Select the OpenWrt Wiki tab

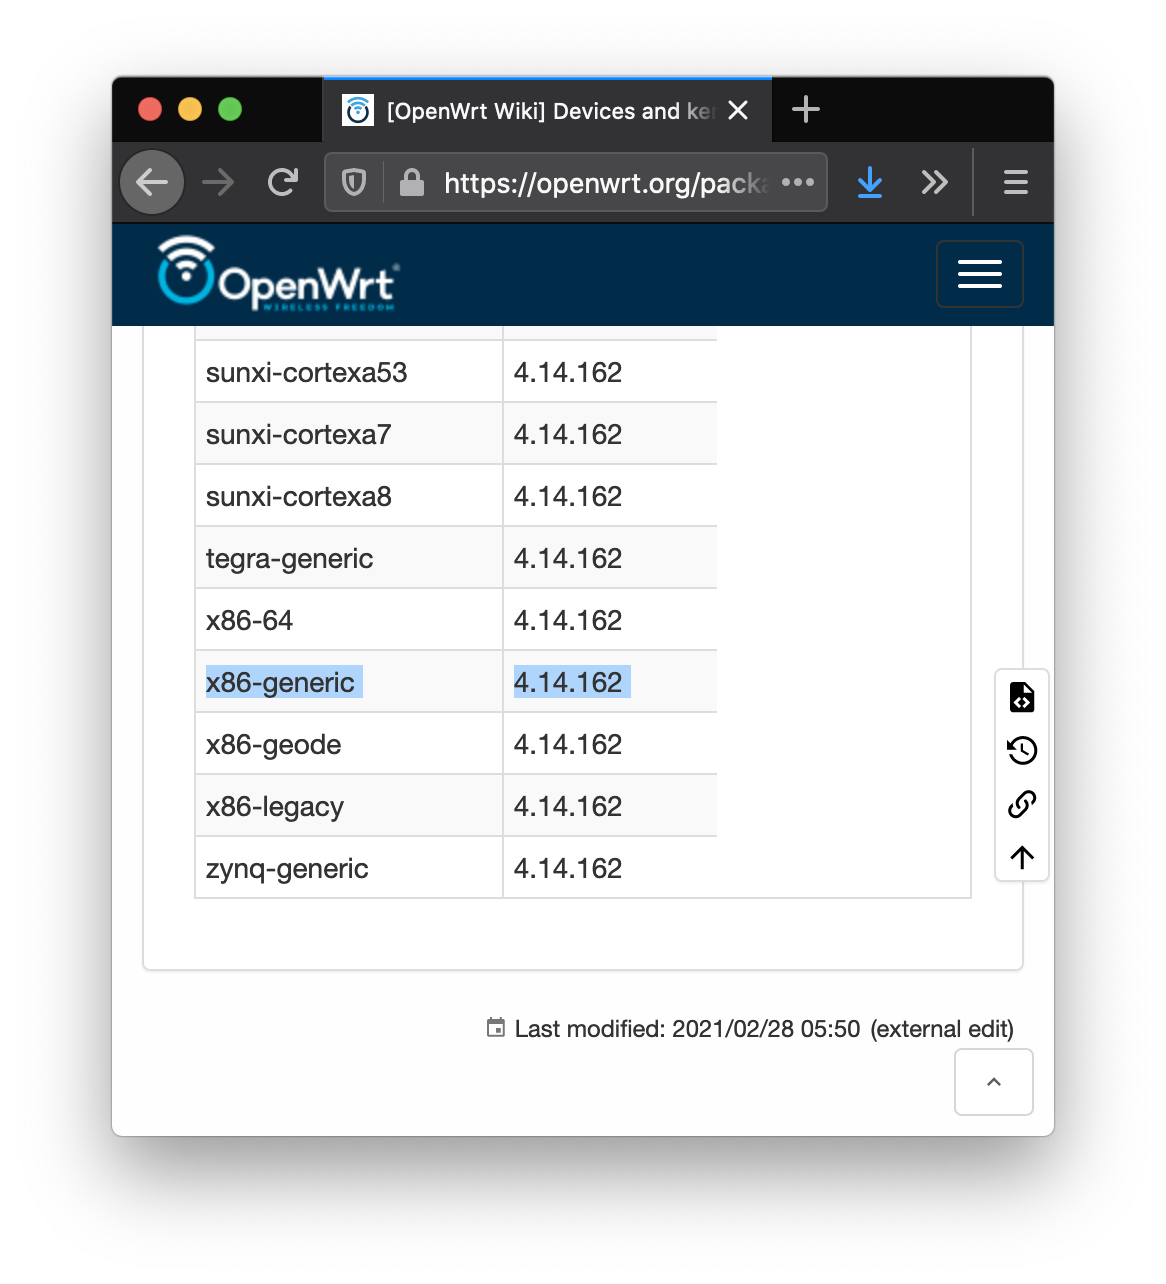tap(548, 110)
